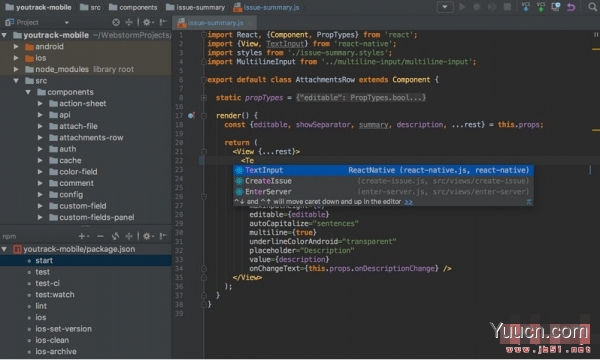Open the Project panel gear settings
The width and height of the screenshot is (600, 360).
pyautogui.click(x=148, y=22)
